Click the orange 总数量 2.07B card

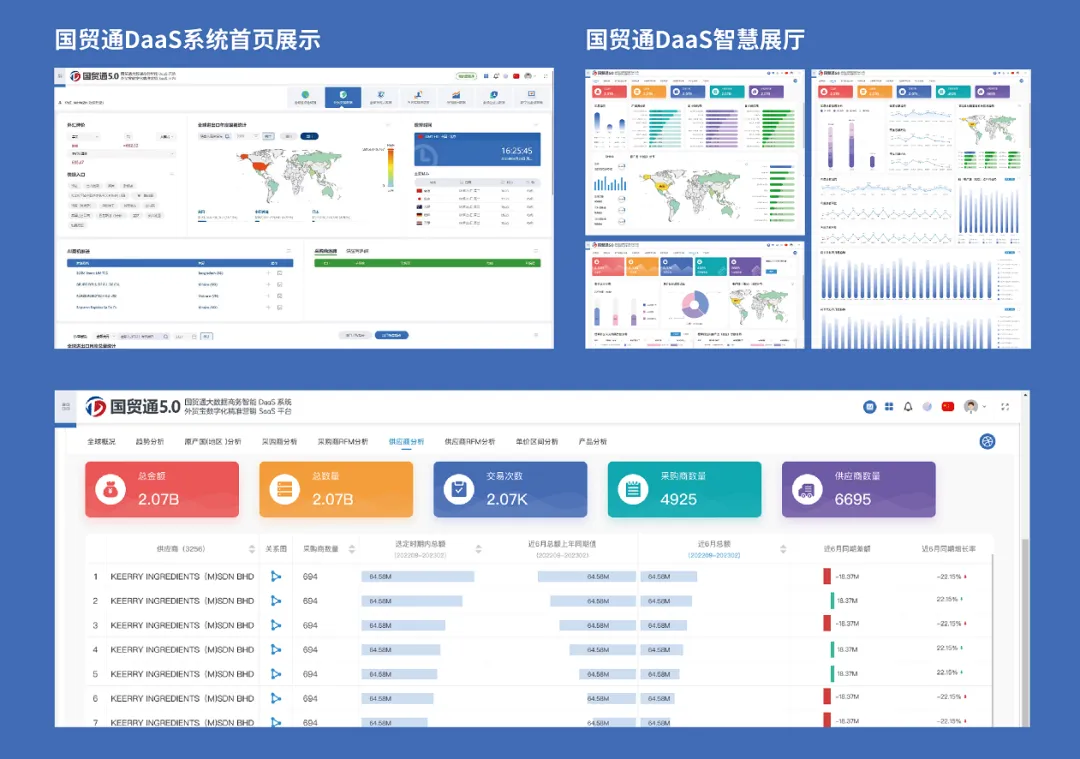click(x=336, y=489)
